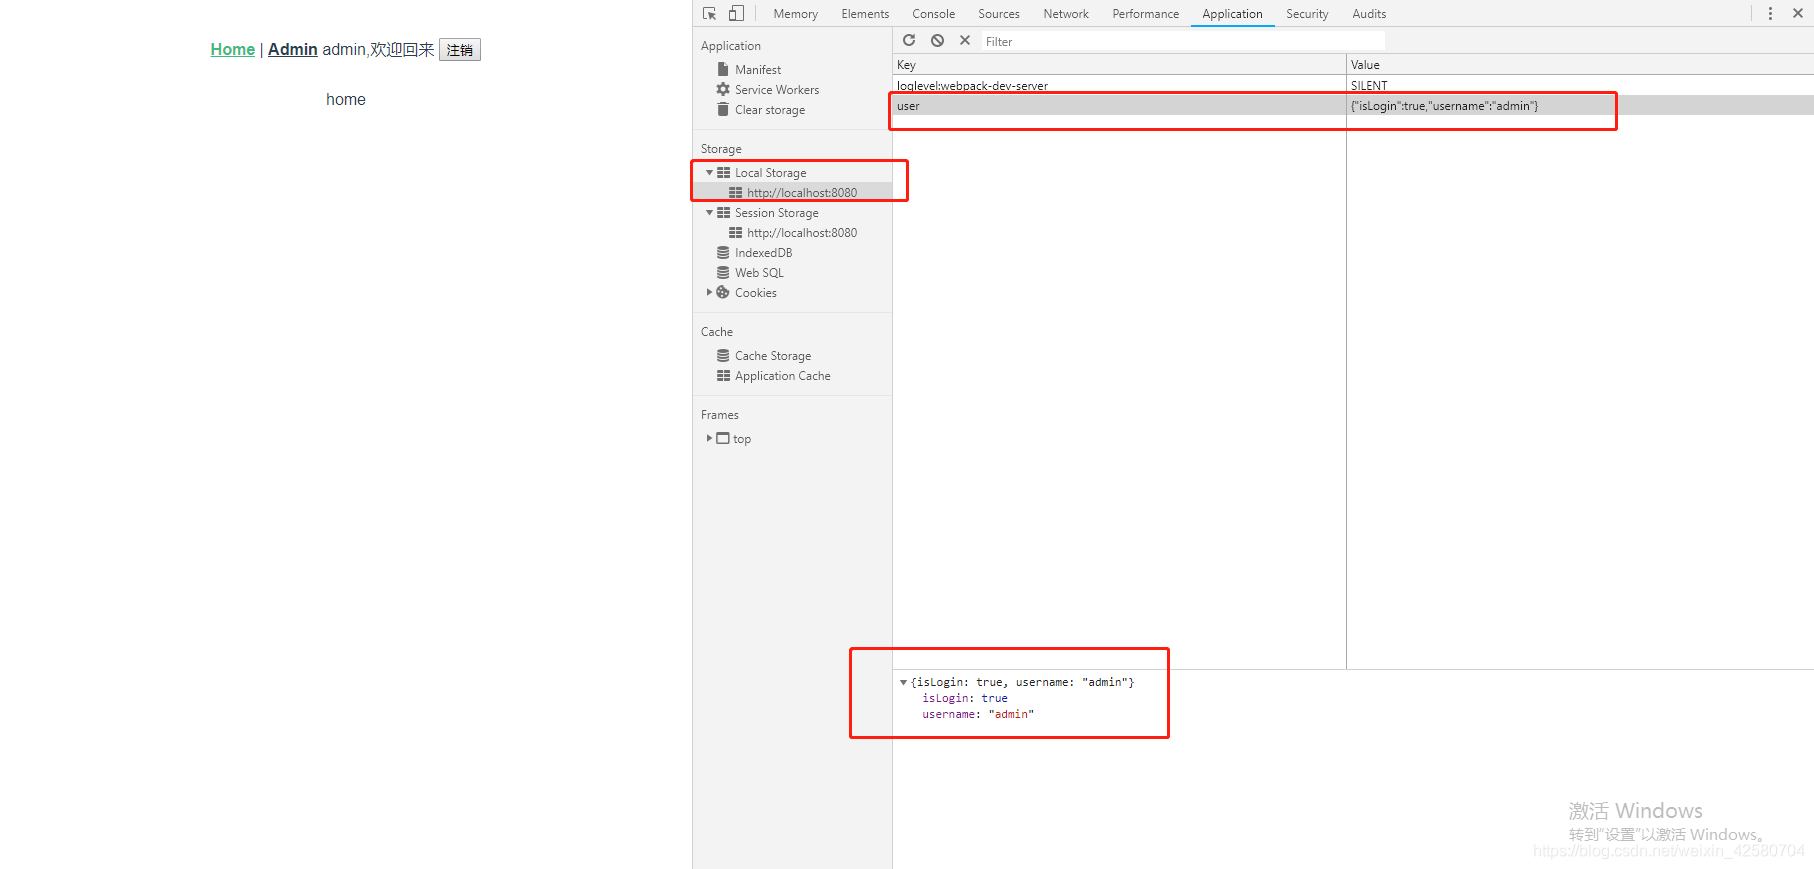Select the Application tab
Image resolution: width=1814 pixels, height=869 pixels.
pyautogui.click(x=1232, y=14)
